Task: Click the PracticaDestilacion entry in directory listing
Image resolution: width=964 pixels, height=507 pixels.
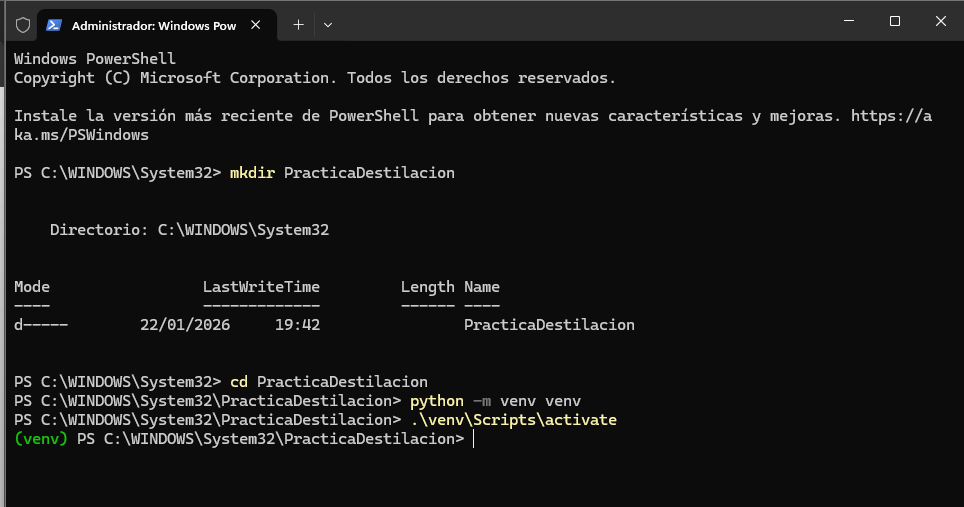Action: point(549,325)
